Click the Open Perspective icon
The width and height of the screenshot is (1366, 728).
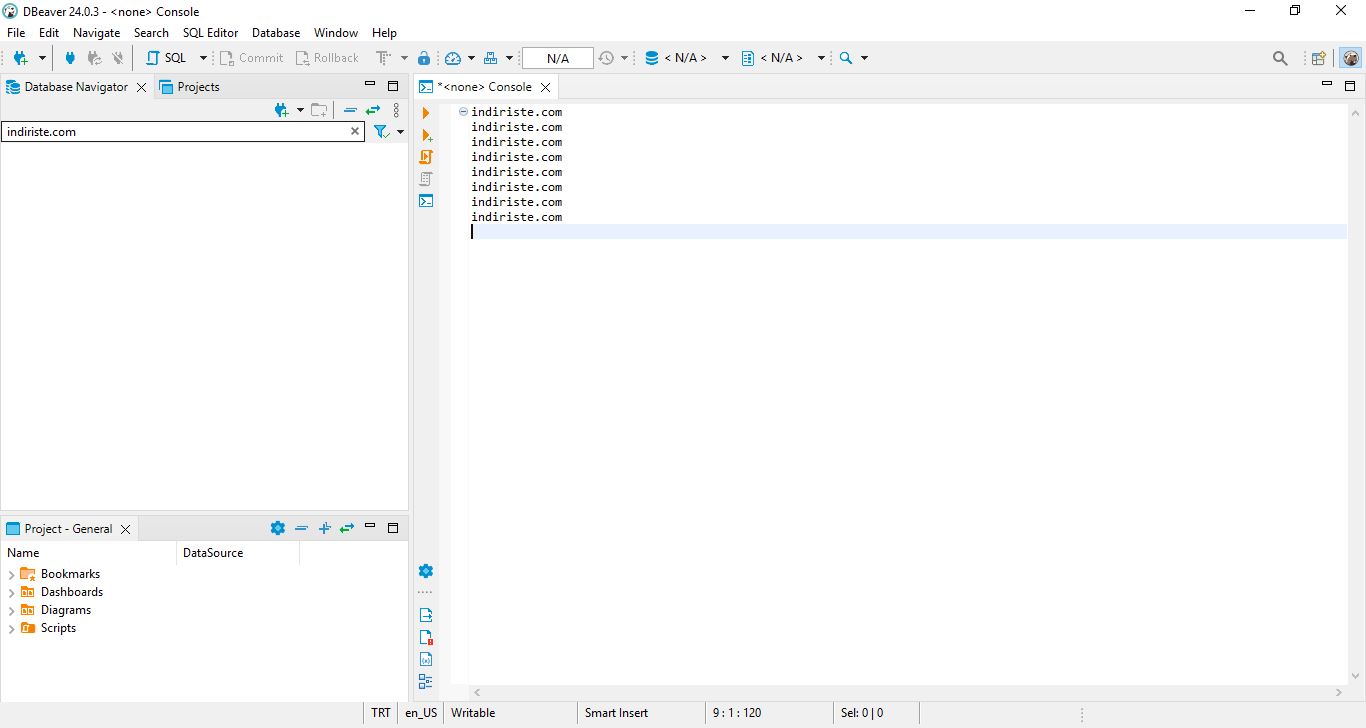coord(1319,58)
